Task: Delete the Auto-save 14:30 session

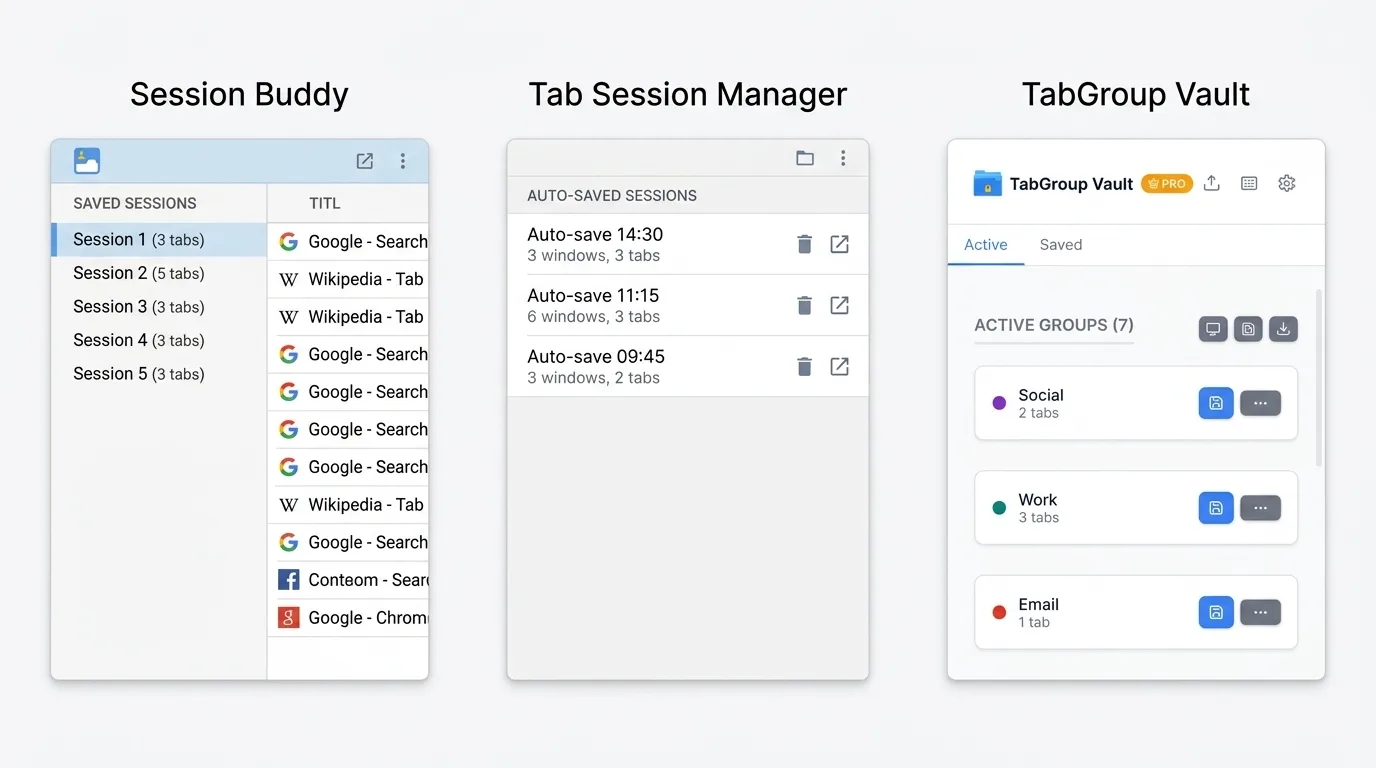Action: [804, 244]
